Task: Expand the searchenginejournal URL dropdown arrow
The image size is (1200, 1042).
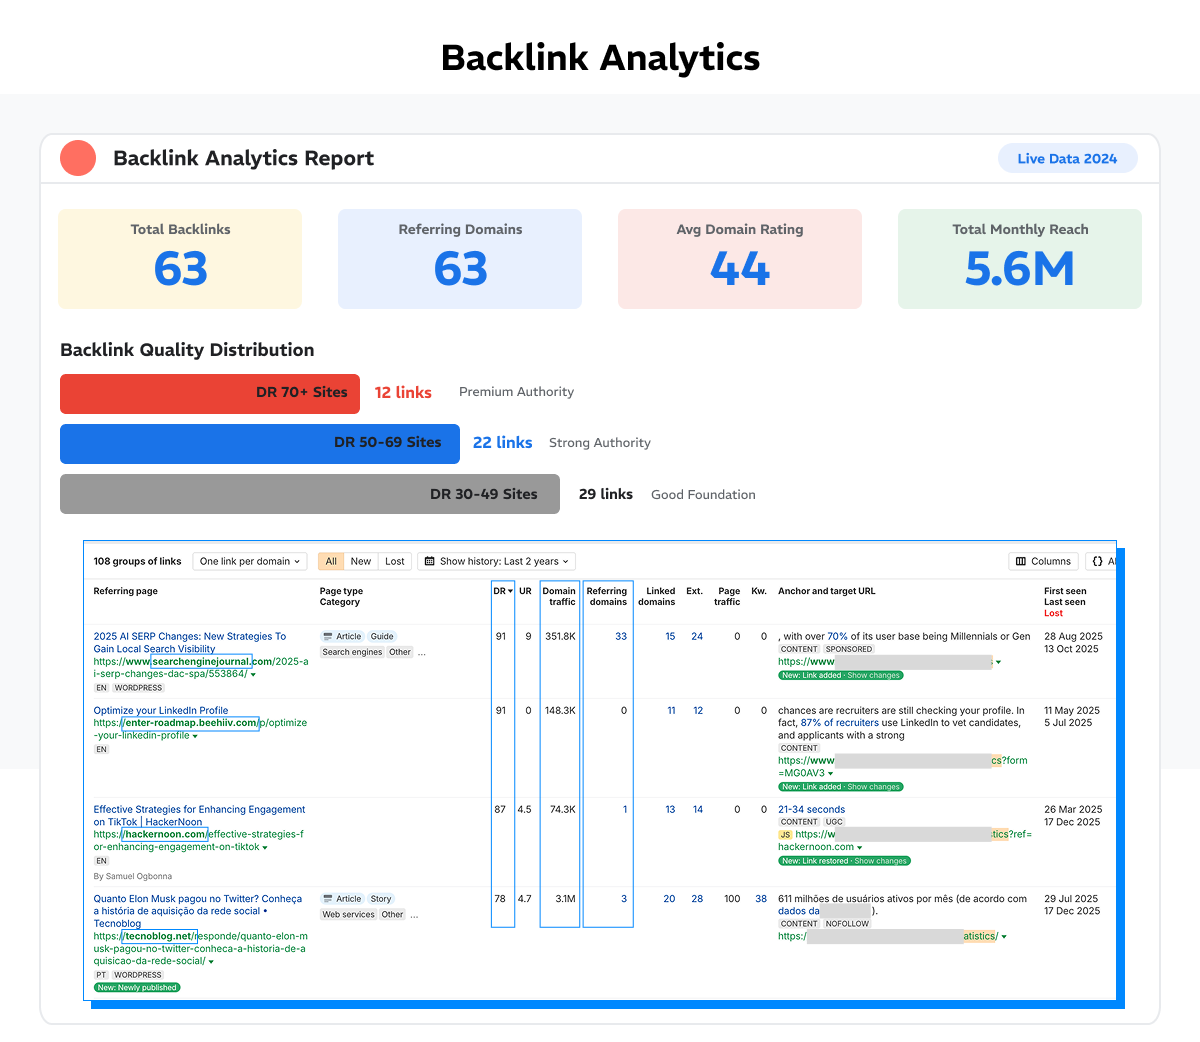Action: click(x=253, y=675)
